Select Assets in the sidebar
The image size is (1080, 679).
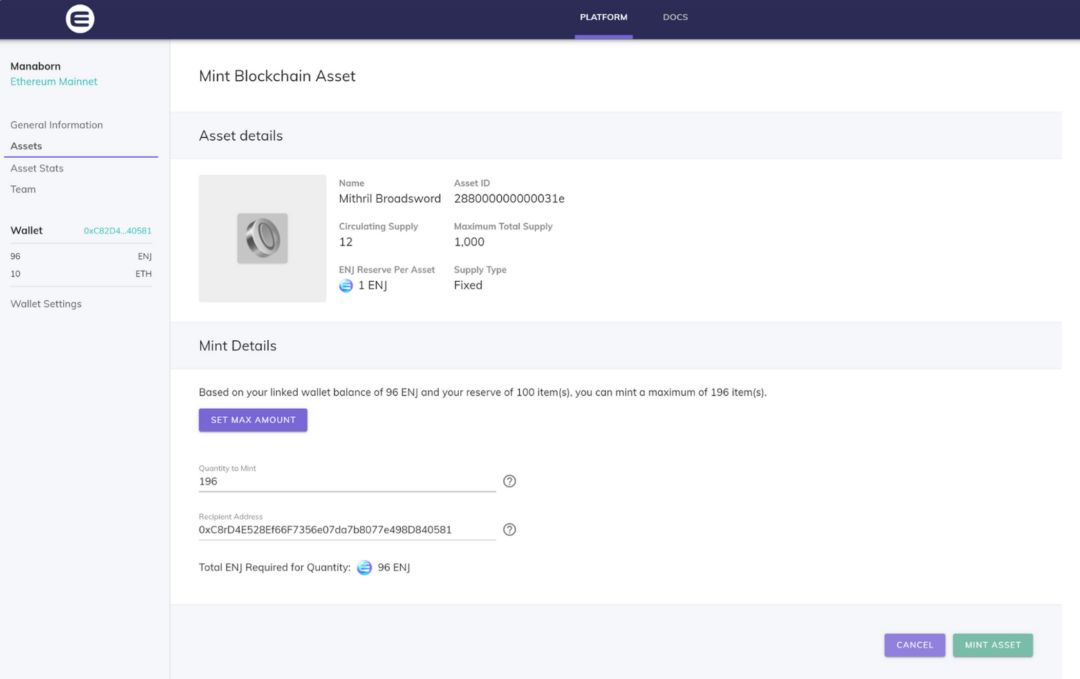(26, 146)
